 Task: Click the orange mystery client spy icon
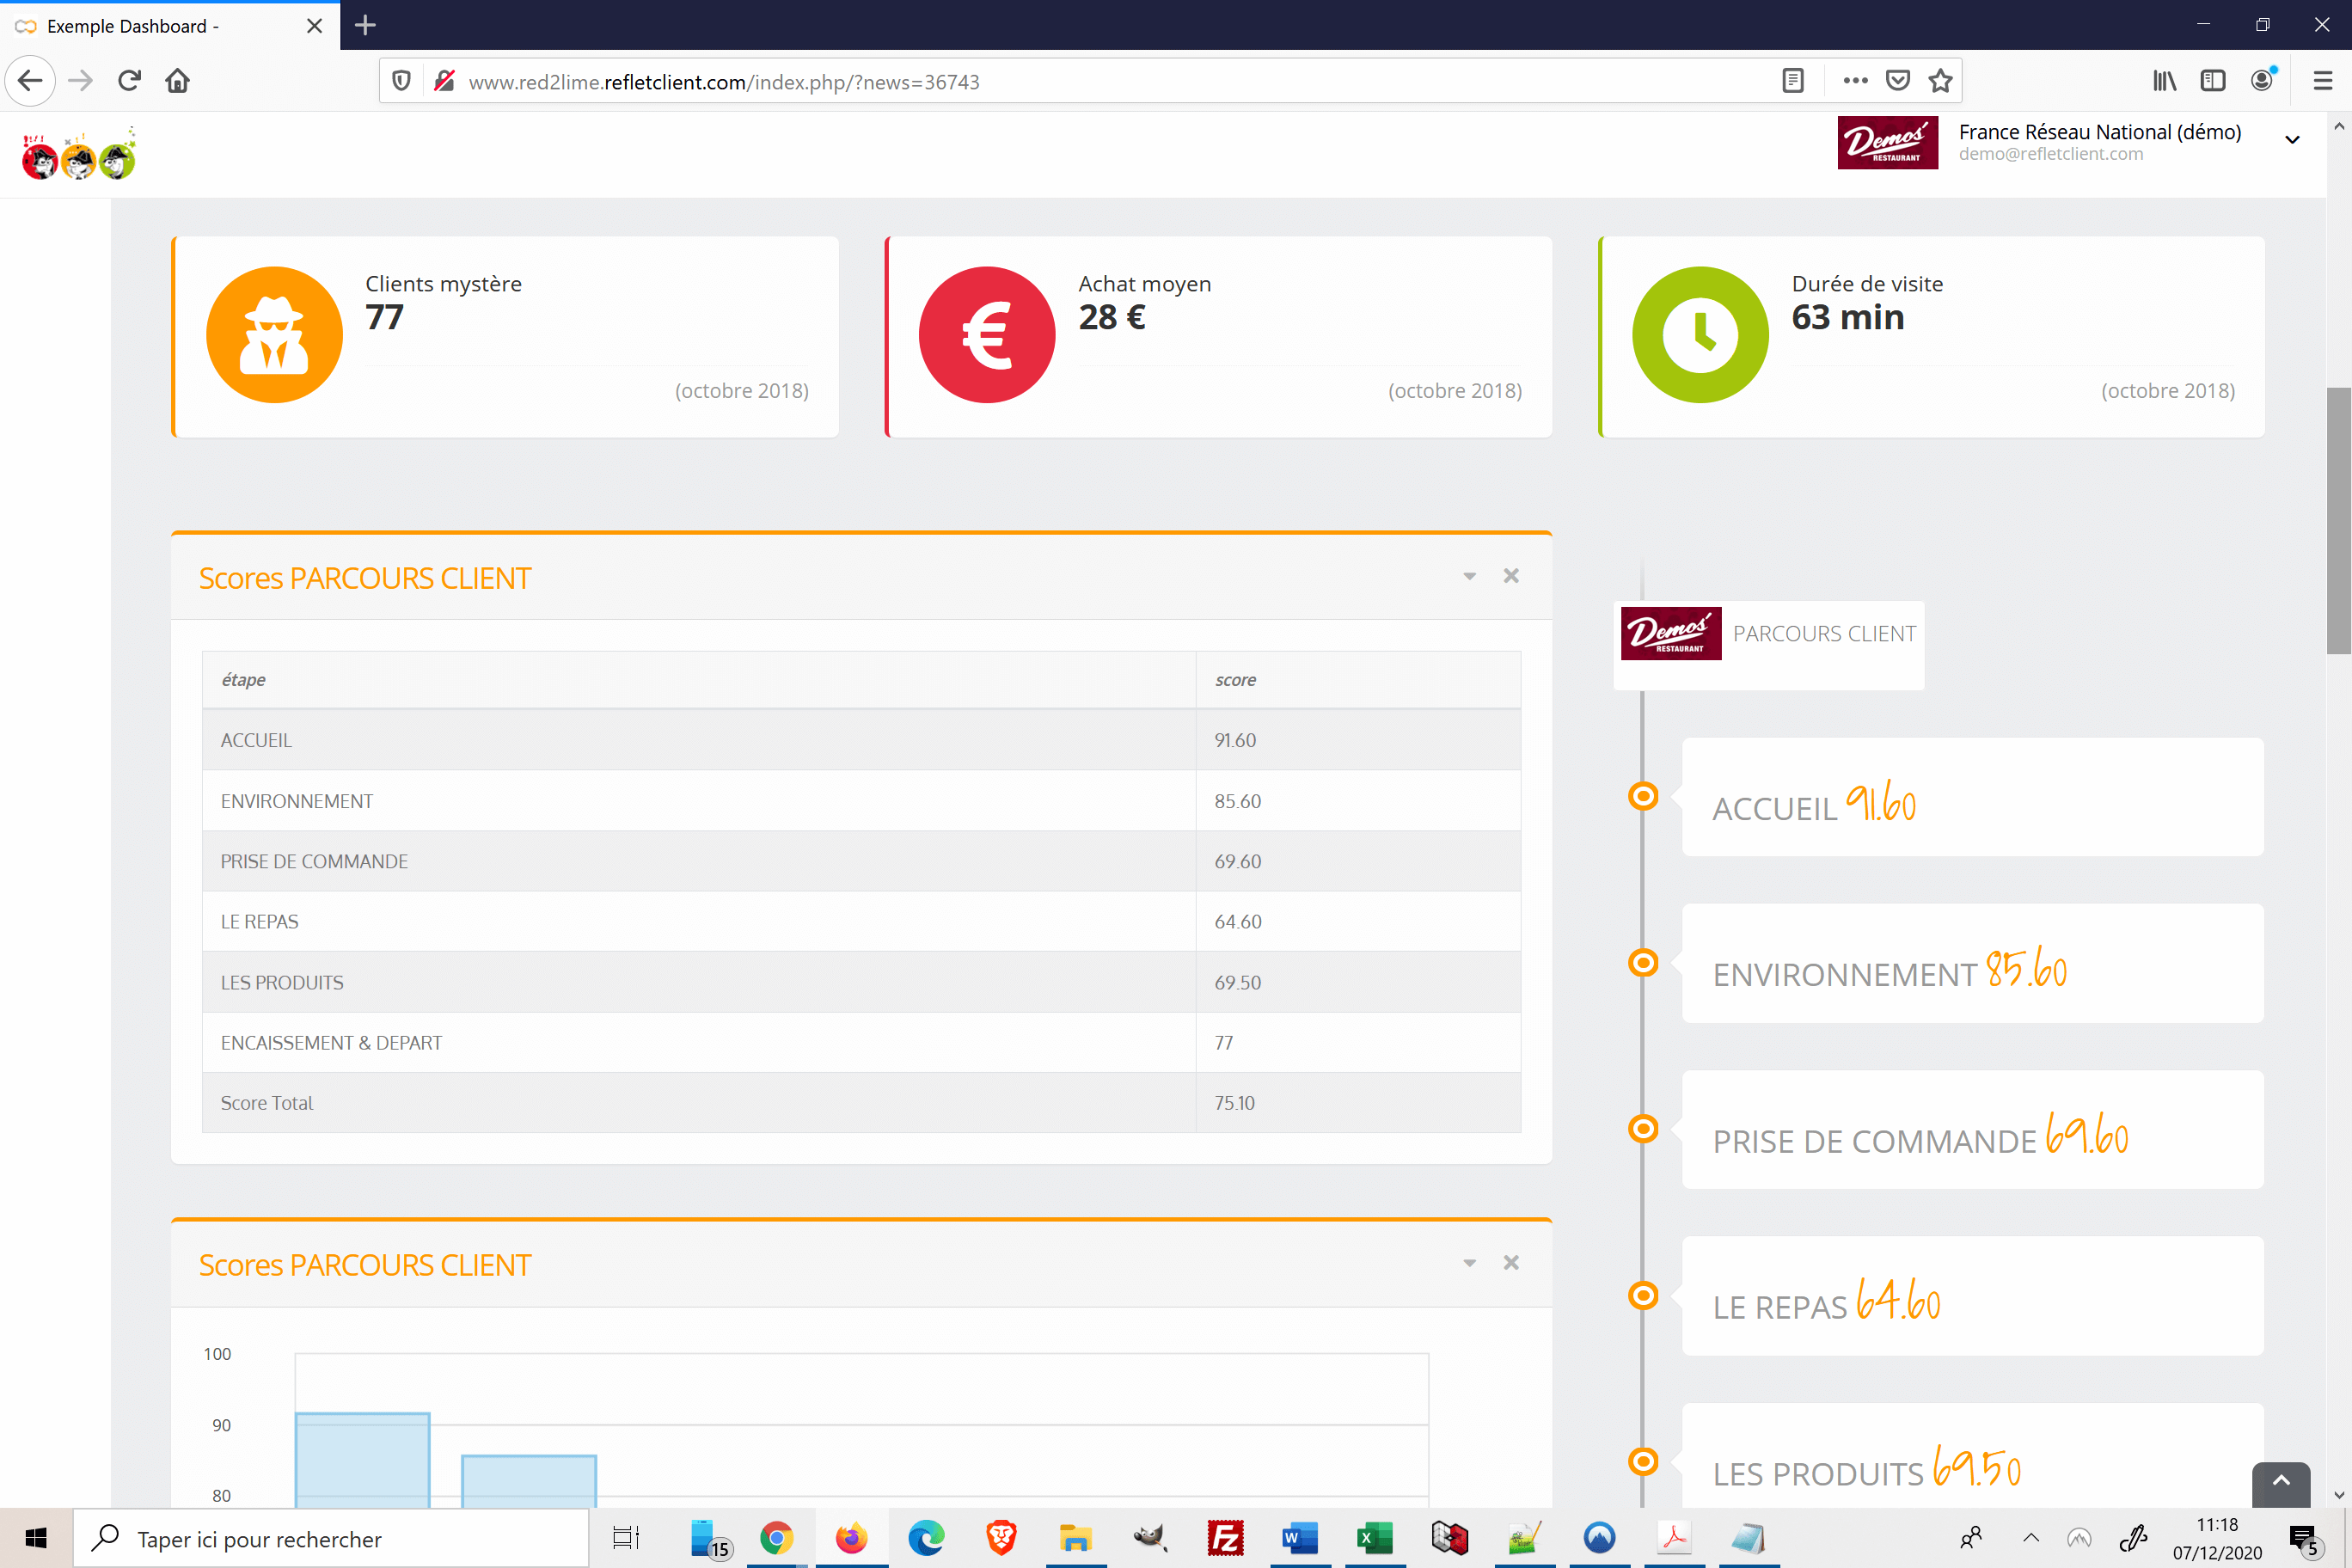point(274,335)
